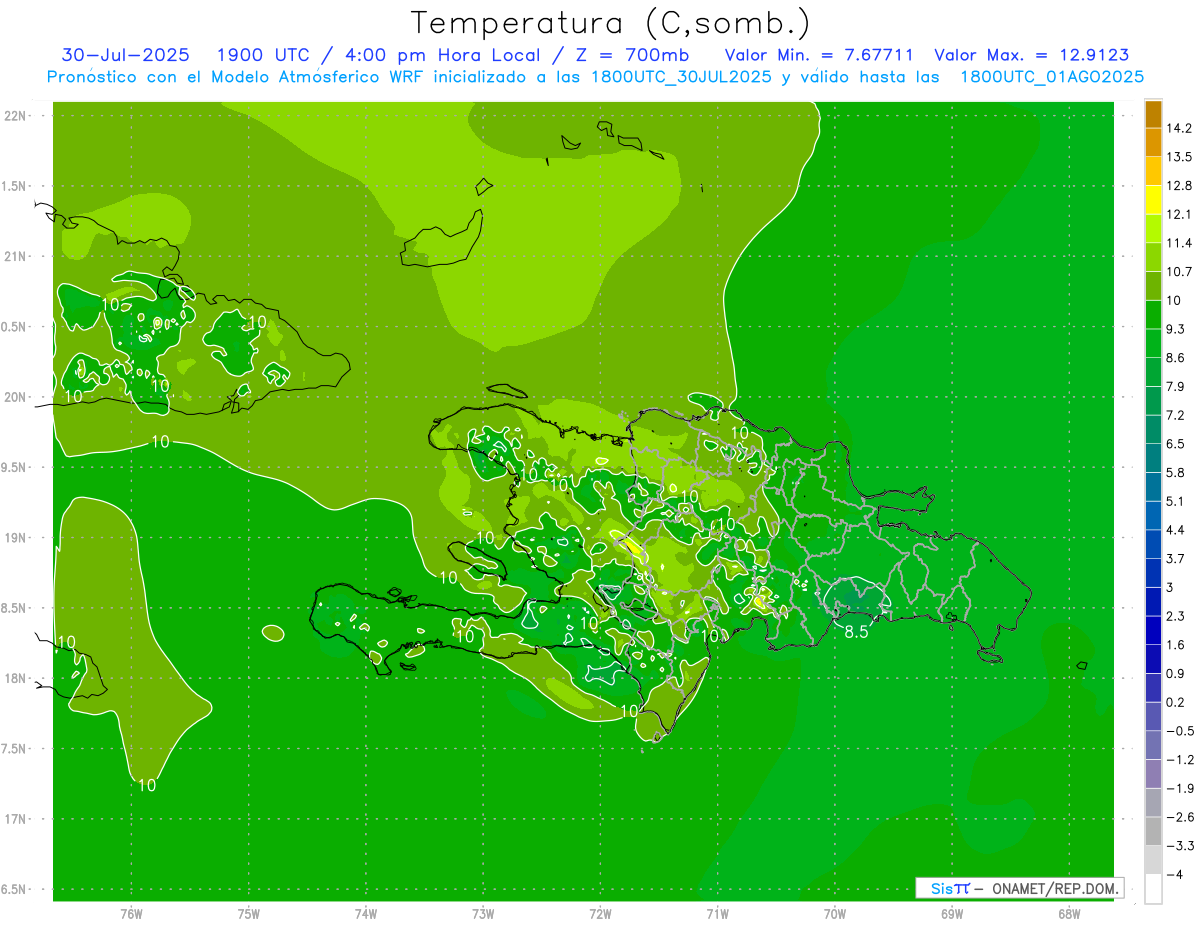Screen dimensions: 1200x927
Task: Pick the gray swatch between -2.6 and -3.3
Action: point(1153,831)
